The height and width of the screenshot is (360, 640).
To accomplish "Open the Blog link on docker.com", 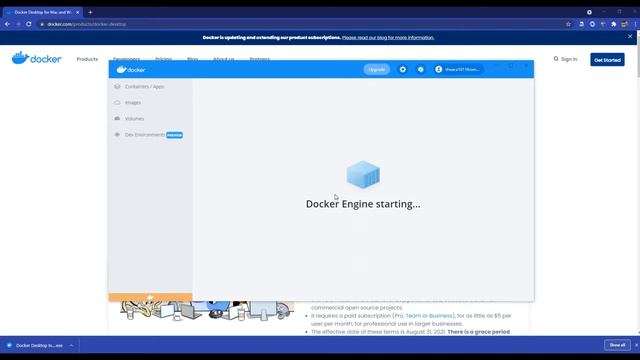I will click(x=193, y=59).
